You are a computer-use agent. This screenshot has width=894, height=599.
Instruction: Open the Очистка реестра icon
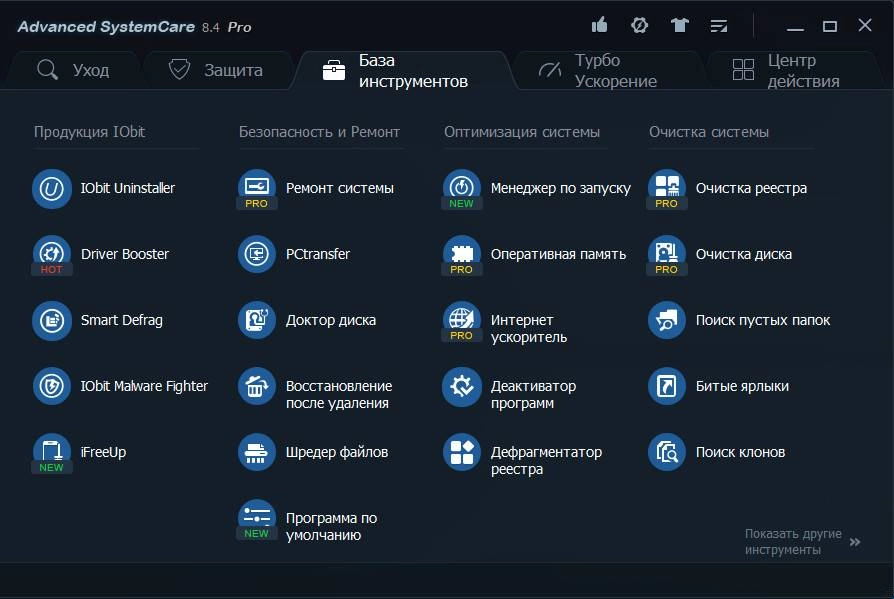667,189
